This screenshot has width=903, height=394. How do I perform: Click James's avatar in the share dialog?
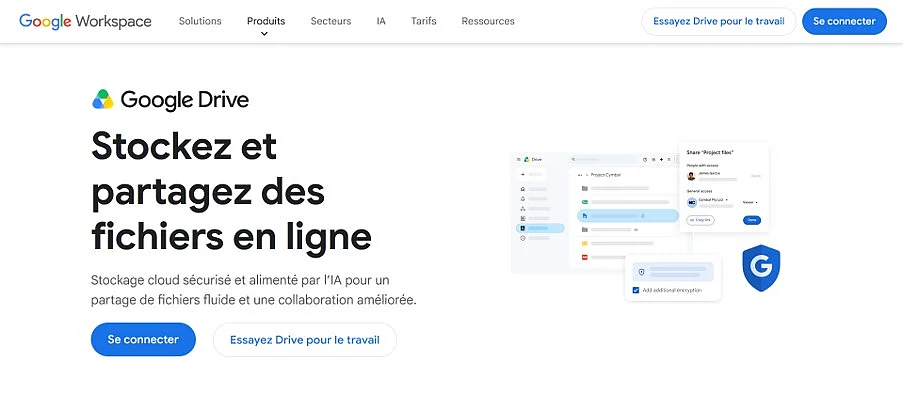pyautogui.click(x=692, y=176)
